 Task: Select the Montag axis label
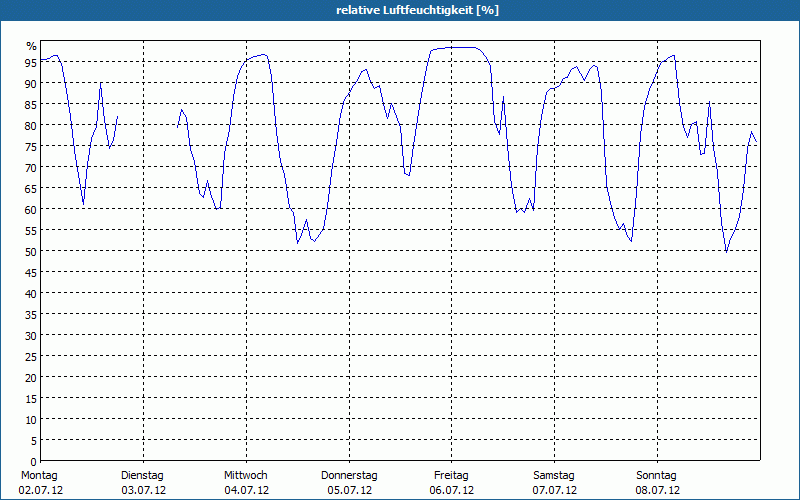click(39, 476)
